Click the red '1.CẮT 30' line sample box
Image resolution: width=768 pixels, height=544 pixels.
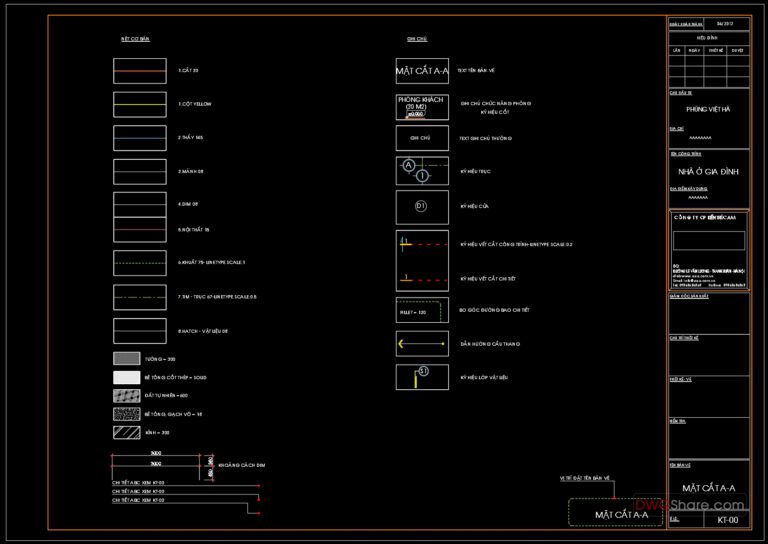click(140, 71)
